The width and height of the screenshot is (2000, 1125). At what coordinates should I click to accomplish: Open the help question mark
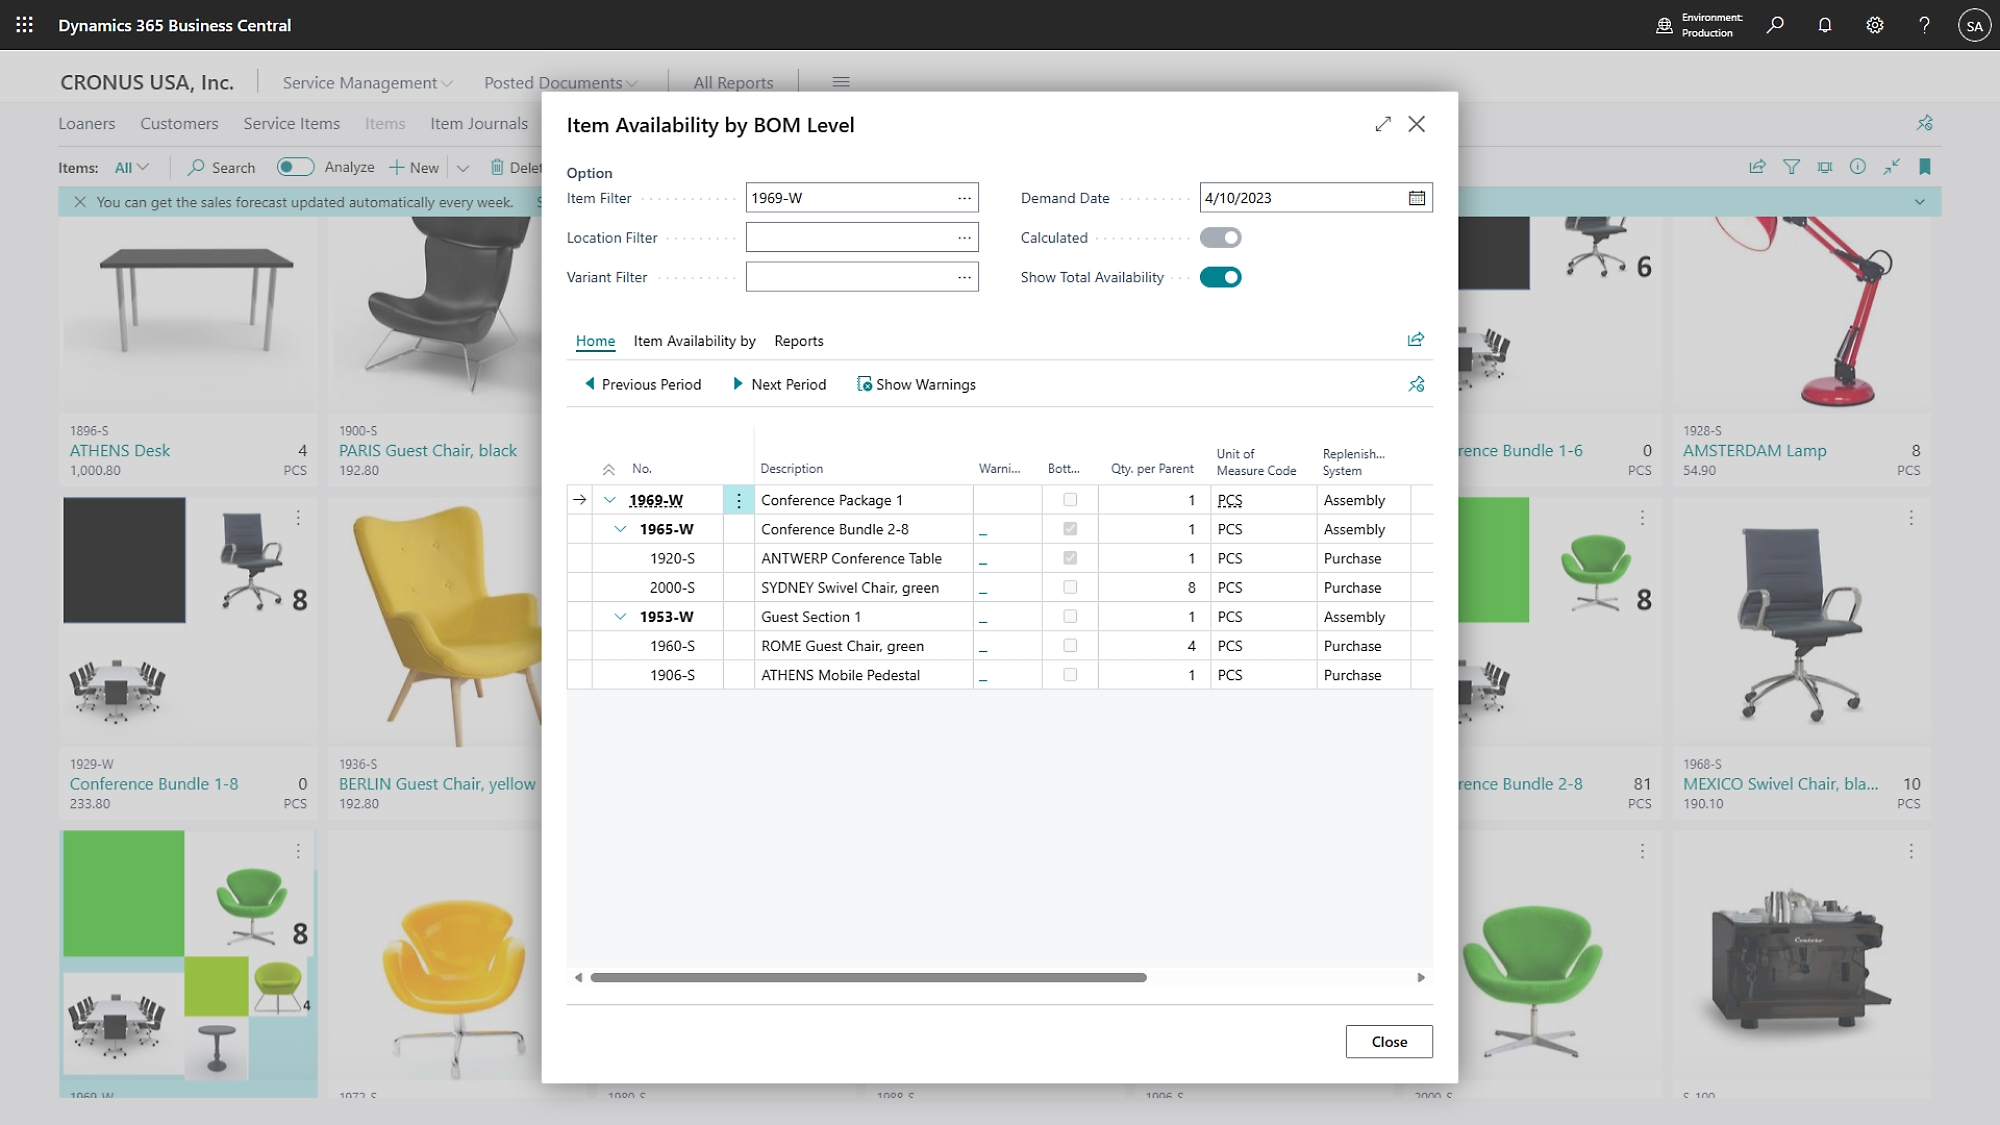(1924, 25)
